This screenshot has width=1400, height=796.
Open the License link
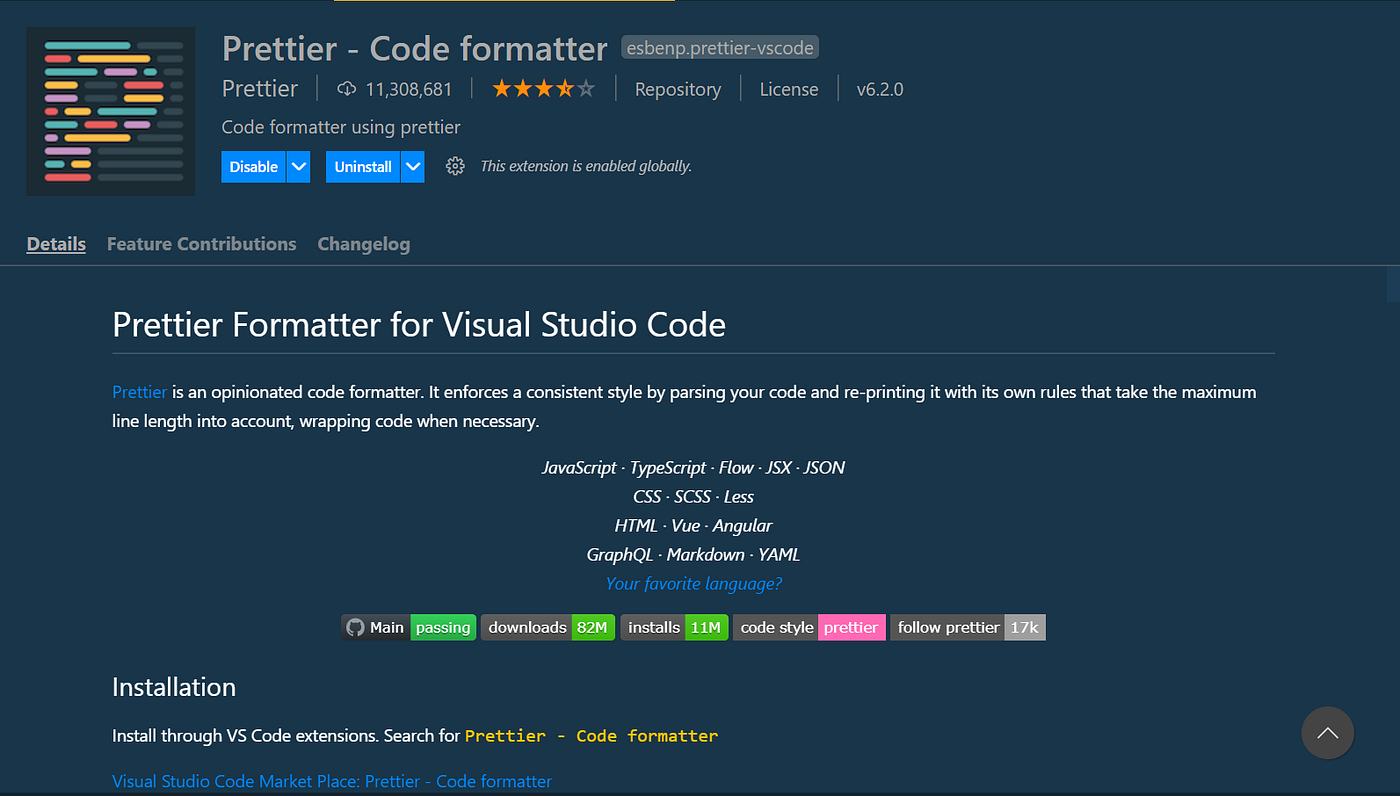(789, 89)
